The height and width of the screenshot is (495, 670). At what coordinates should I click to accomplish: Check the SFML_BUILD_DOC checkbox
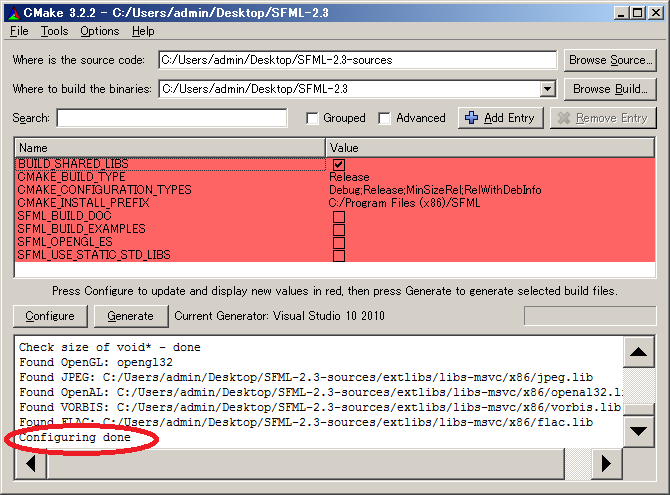click(339, 216)
